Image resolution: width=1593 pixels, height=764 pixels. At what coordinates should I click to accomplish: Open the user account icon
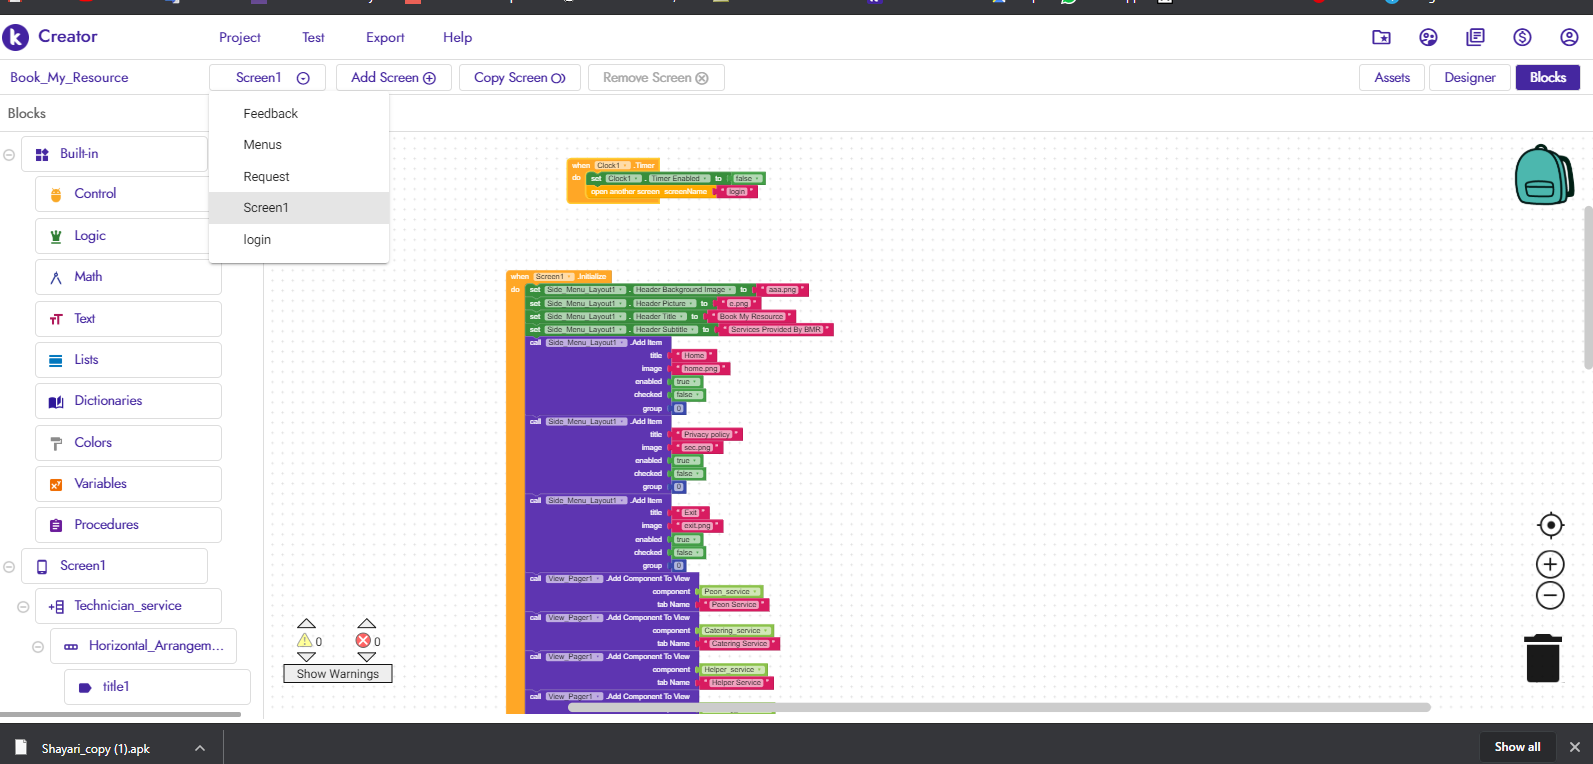pyautogui.click(x=1569, y=37)
